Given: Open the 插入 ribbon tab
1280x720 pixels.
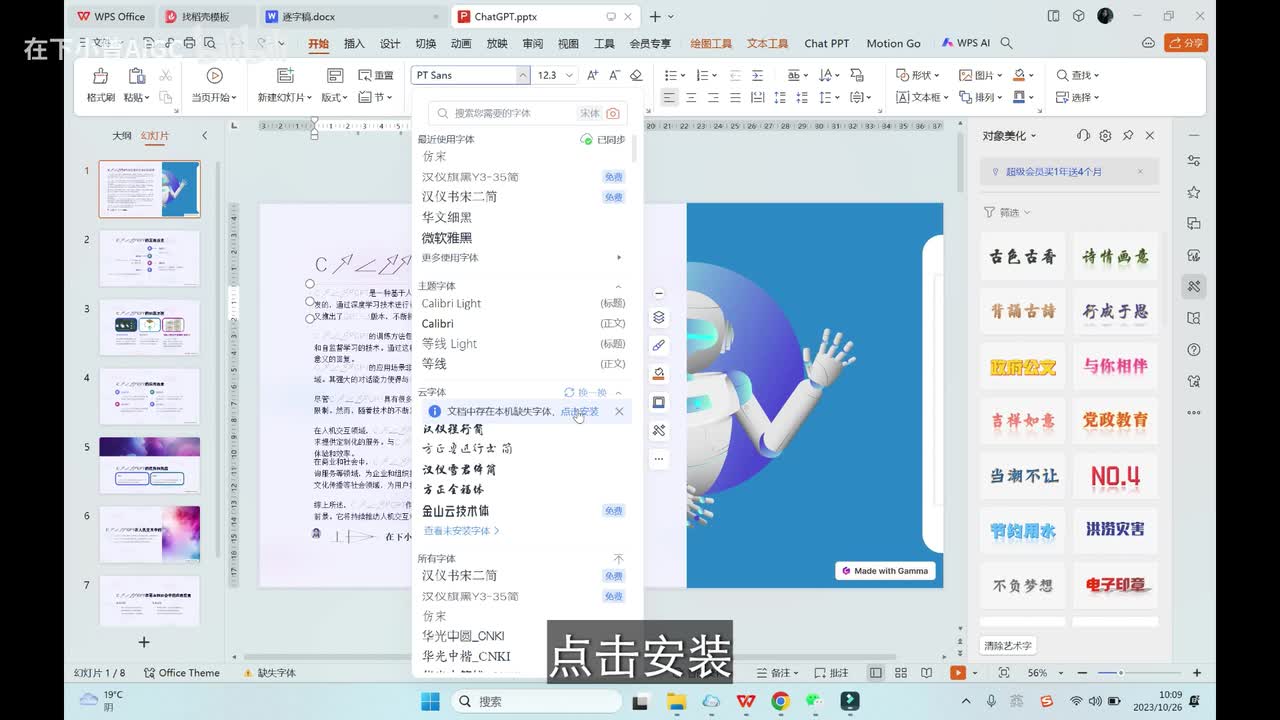Looking at the screenshot, I should [354, 44].
